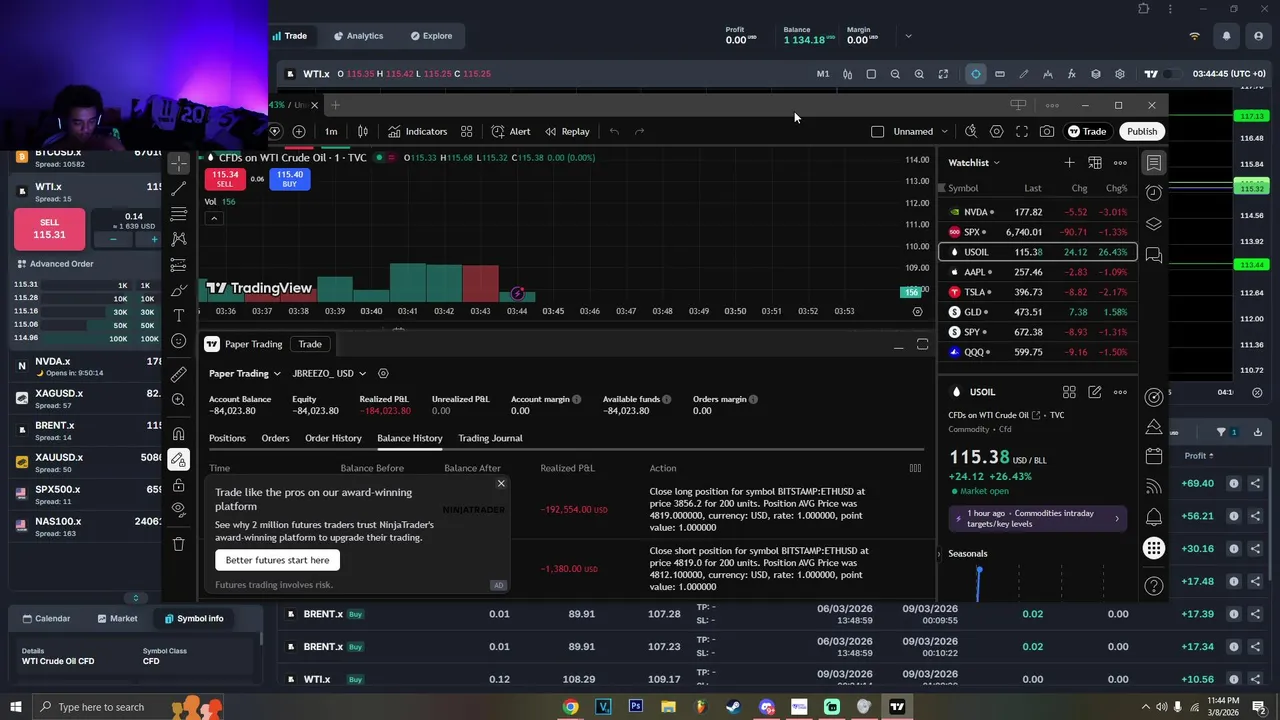The width and height of the screenshot is (1280, 720).
Task: Open the Indicators dialog
Action: click(x=417, y=131)
